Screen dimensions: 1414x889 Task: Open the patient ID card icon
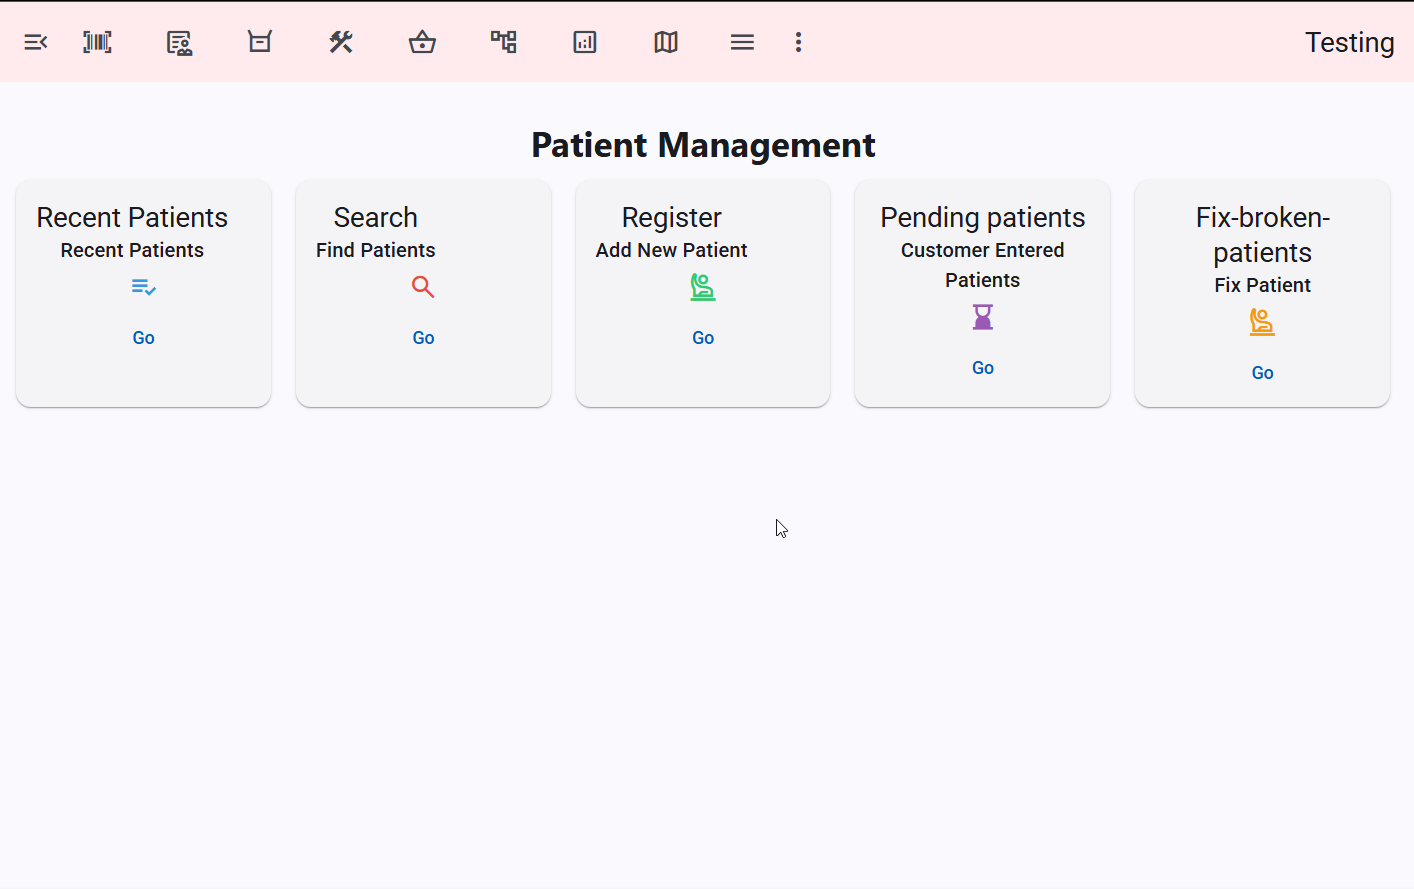click(x=179, y=42)
